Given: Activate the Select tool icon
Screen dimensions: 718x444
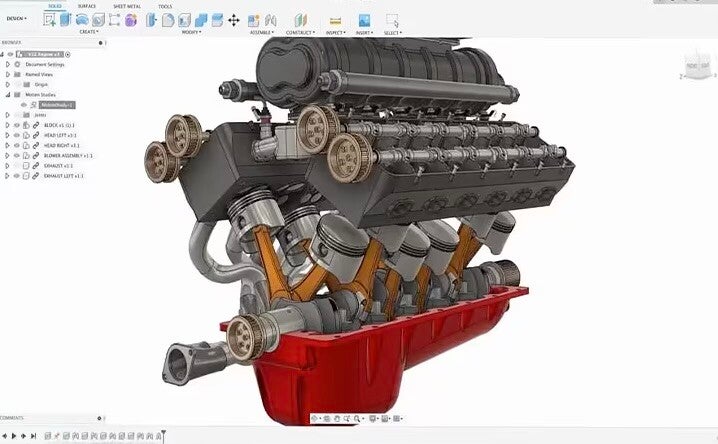Looking at the screenshot, I should click(x=392, y=21).
